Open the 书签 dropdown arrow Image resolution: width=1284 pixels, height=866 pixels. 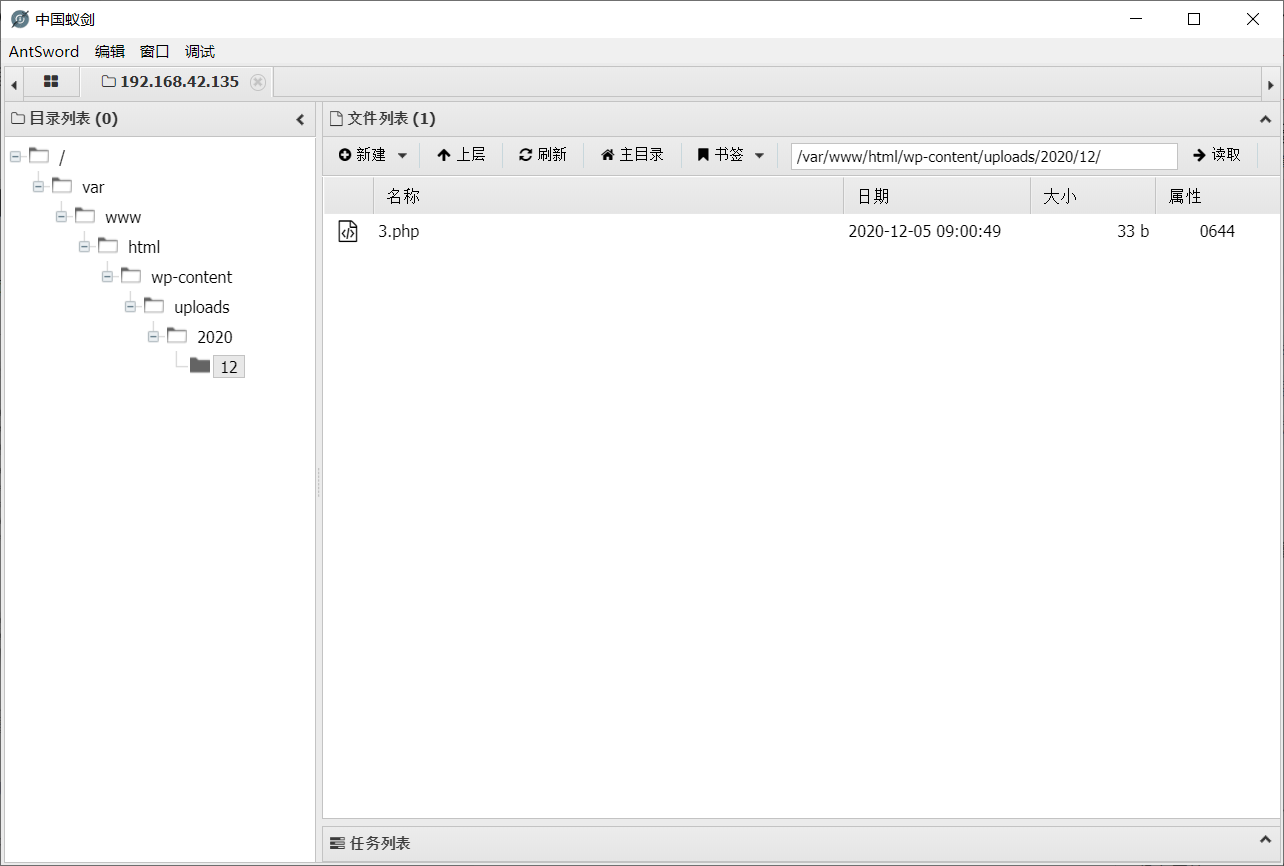(758, 155)
